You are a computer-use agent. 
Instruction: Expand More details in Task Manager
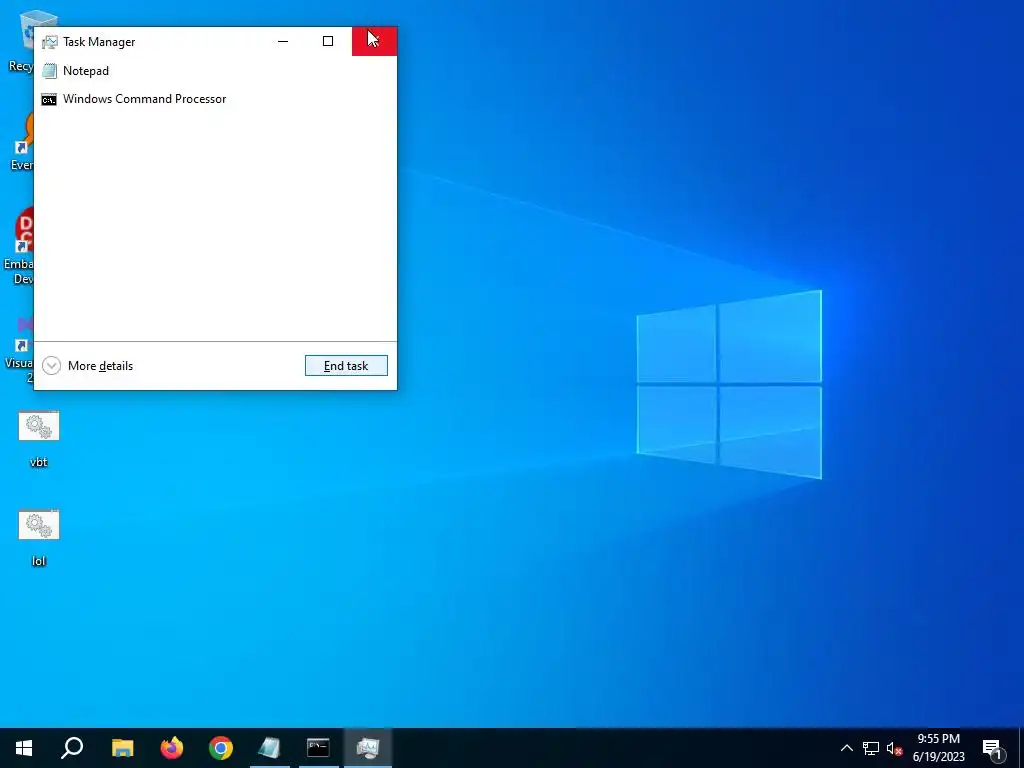pos(88,366)
